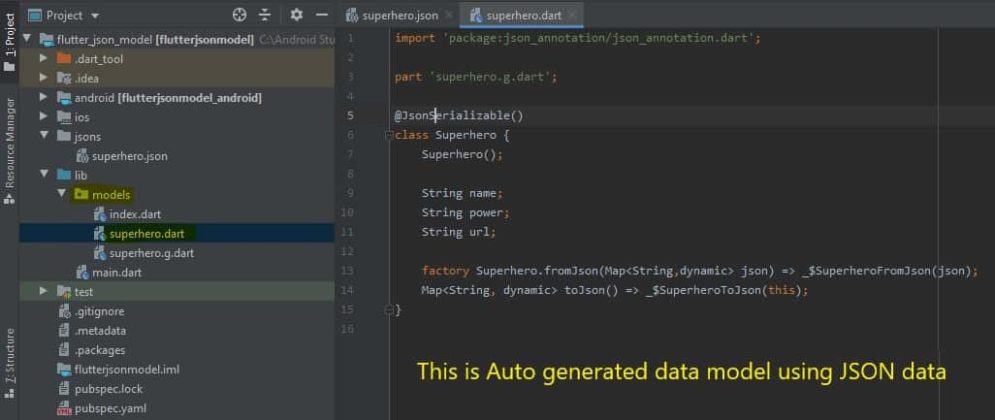
Task: Toggle the 1: Project tool window
Action: pyautogui.click(x=10, y=41)
